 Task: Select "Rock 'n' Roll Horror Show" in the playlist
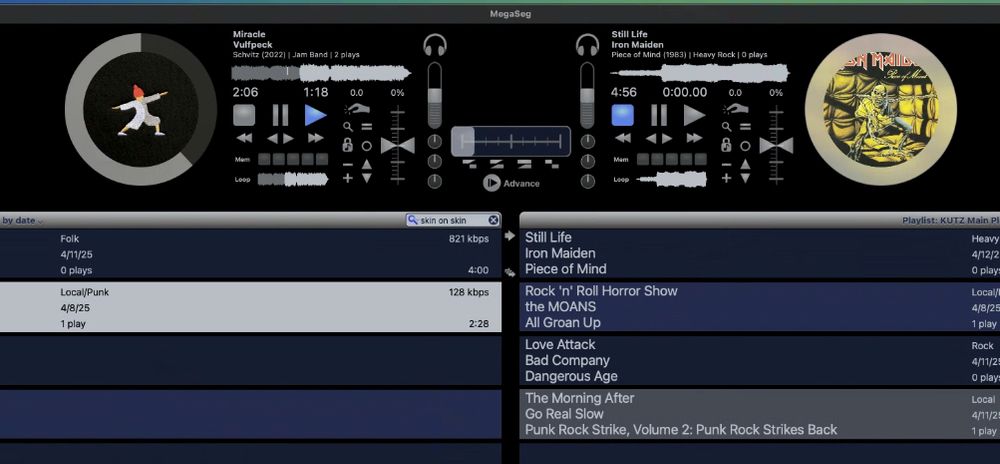(x=760, y=307)
